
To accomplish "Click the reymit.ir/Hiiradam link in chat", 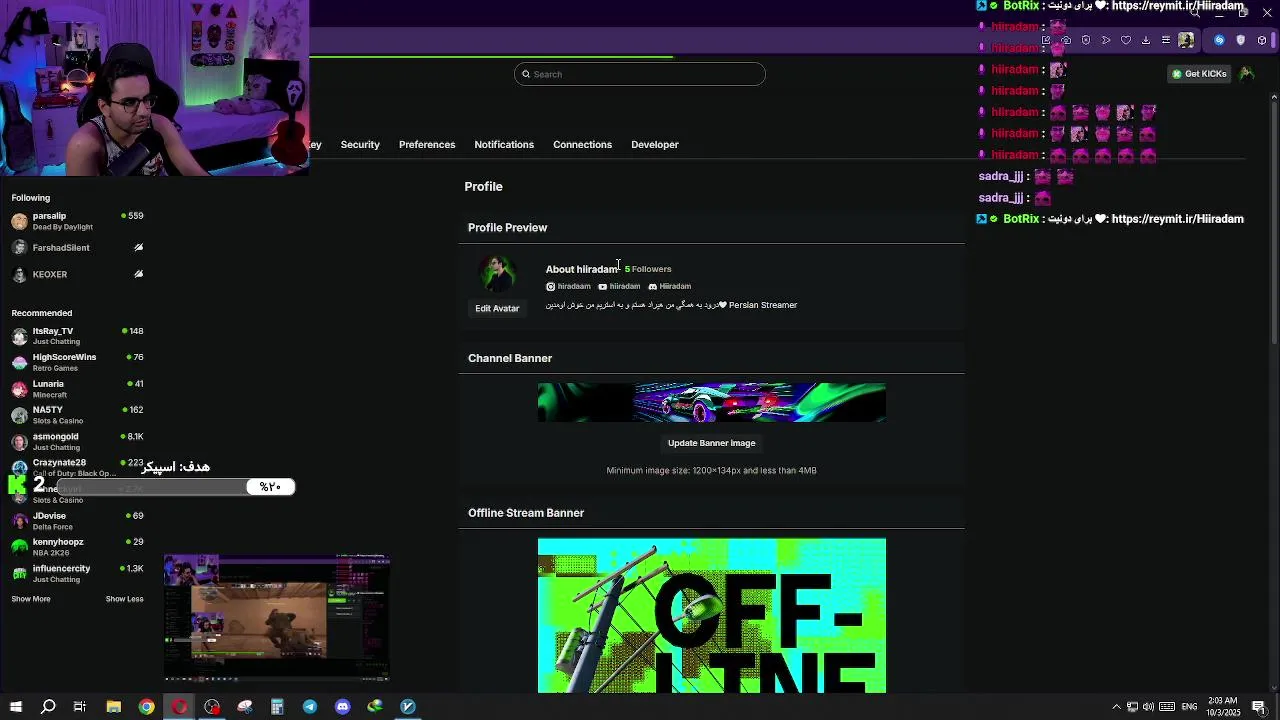I will pos(1177,219).
